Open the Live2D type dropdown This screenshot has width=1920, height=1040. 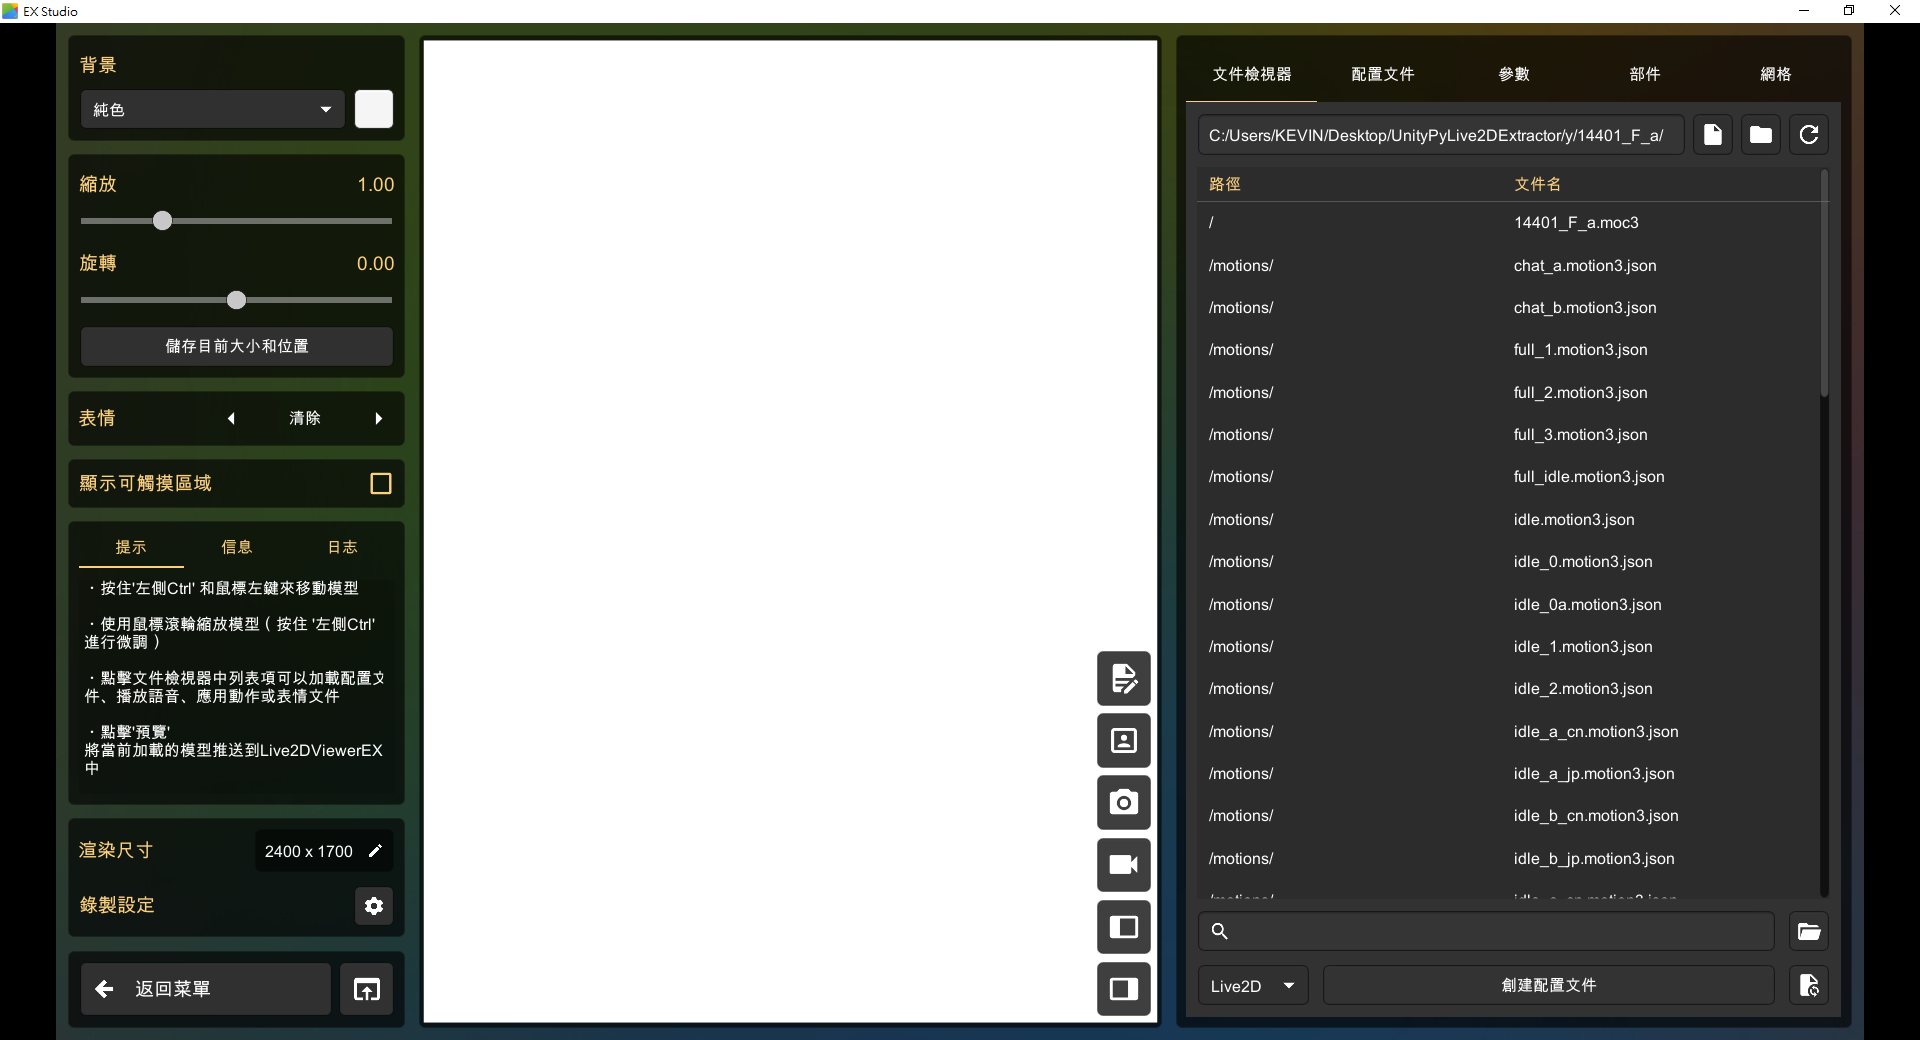click(x=1252, y=986)
